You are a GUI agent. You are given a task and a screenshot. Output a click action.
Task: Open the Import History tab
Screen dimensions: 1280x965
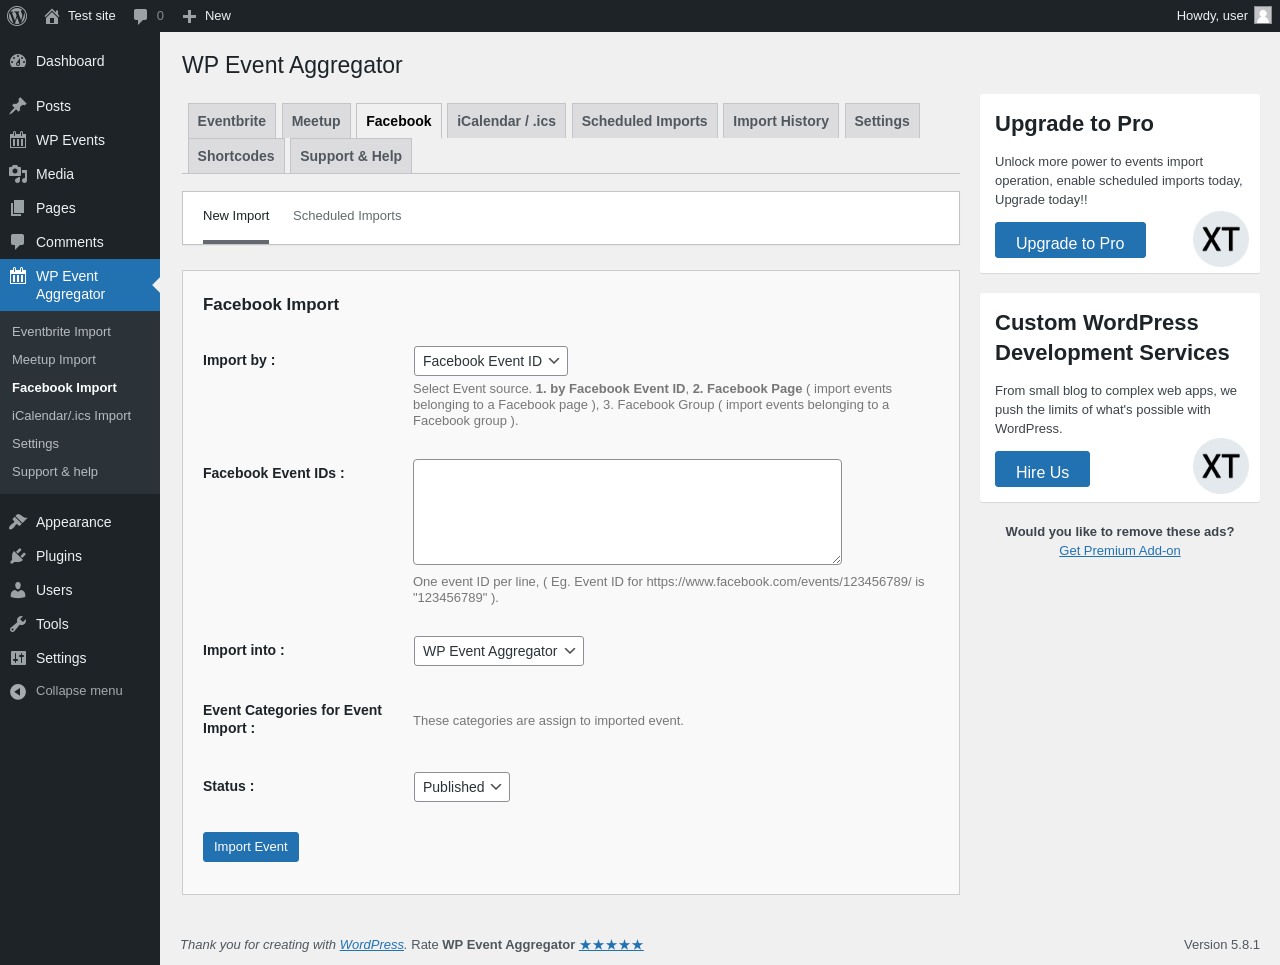780,121
